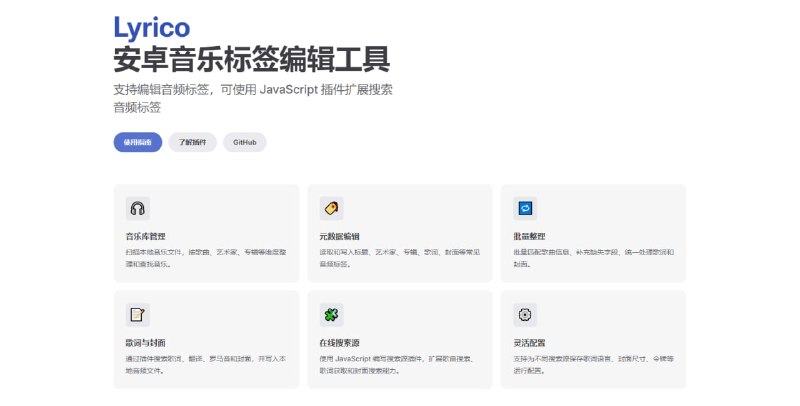The height and width of the screenshot is (406, 800).
Task: Open the blue 使用指南 guide button
Action: click(x=138, y=142)
